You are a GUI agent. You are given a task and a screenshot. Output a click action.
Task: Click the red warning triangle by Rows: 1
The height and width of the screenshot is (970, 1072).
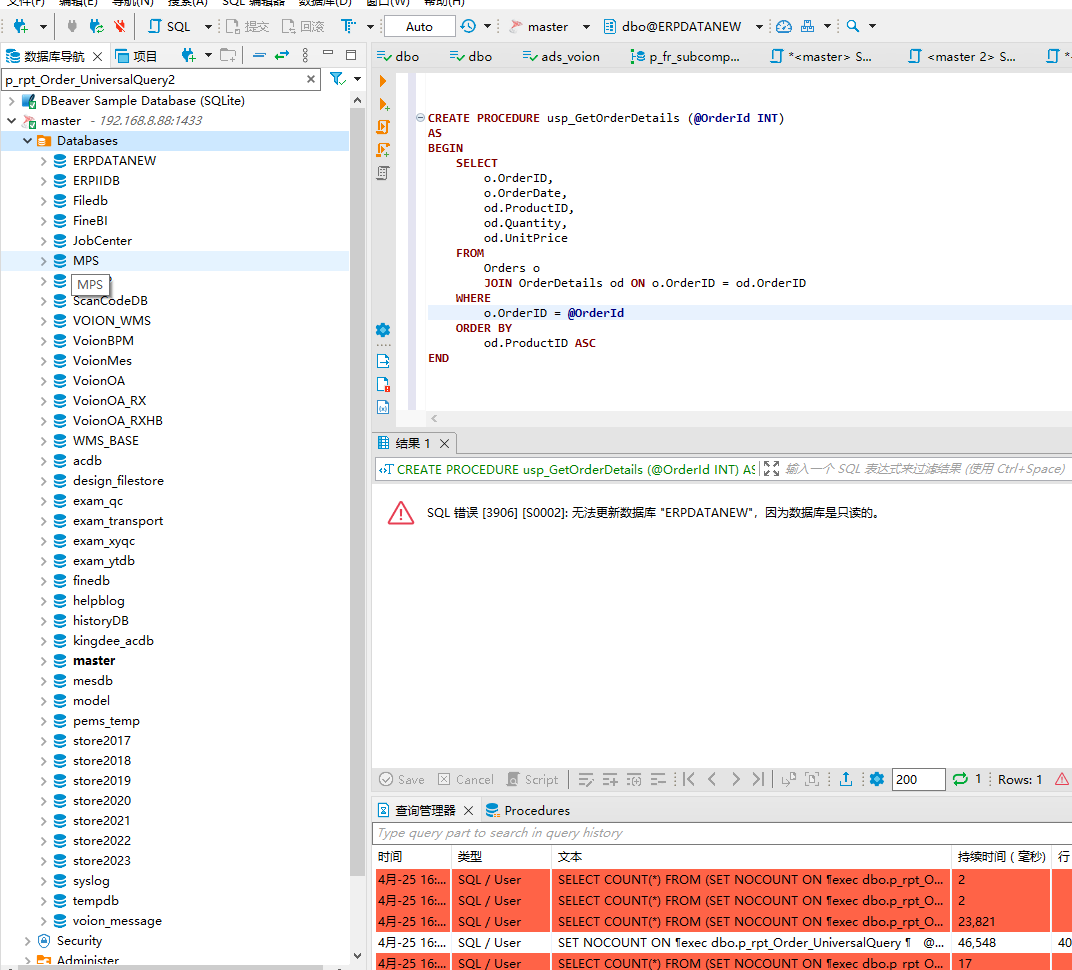tap(1062, 779)
